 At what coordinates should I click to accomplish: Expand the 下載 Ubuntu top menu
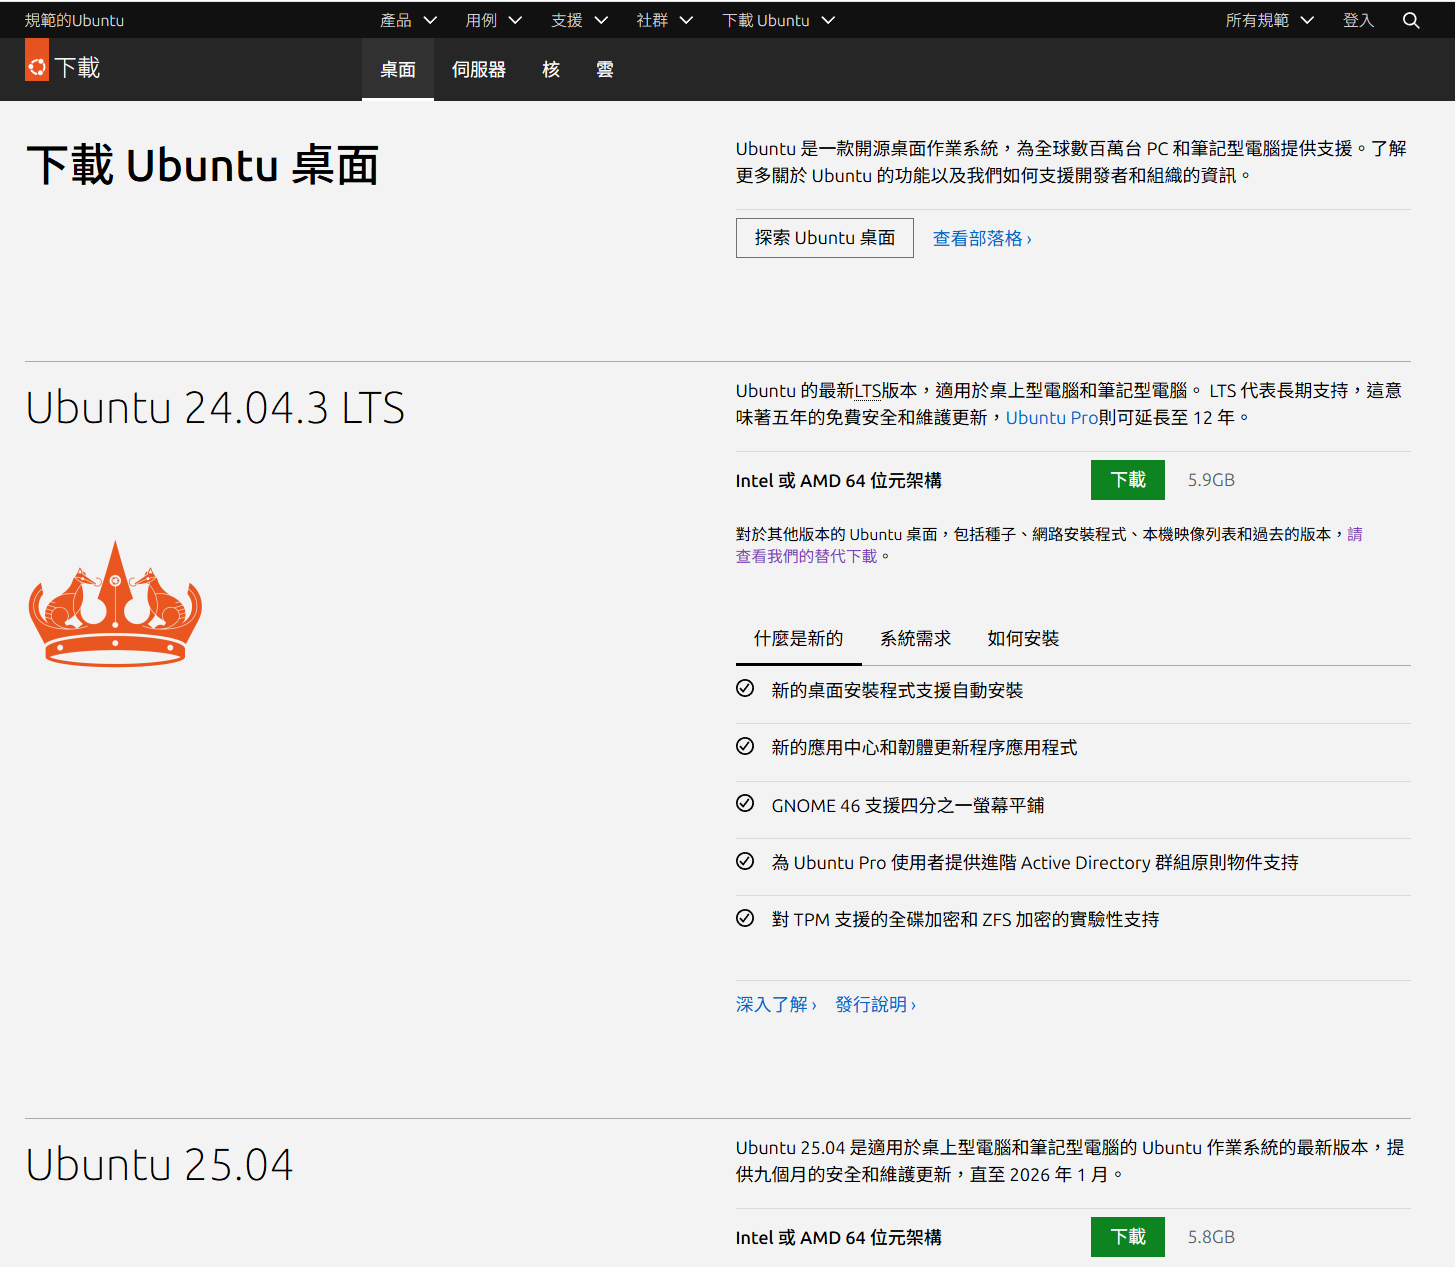[x=778, y=20]
